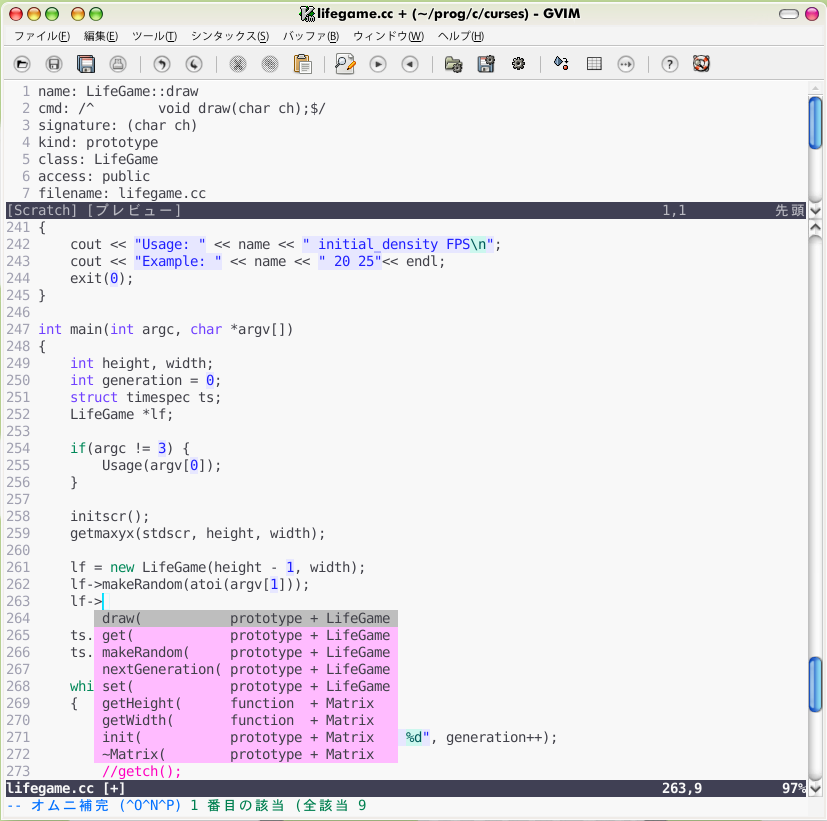827x821 pixels.
Task: Click the [Scratch] [プレビュー] status line
Action: pos(406,210)
